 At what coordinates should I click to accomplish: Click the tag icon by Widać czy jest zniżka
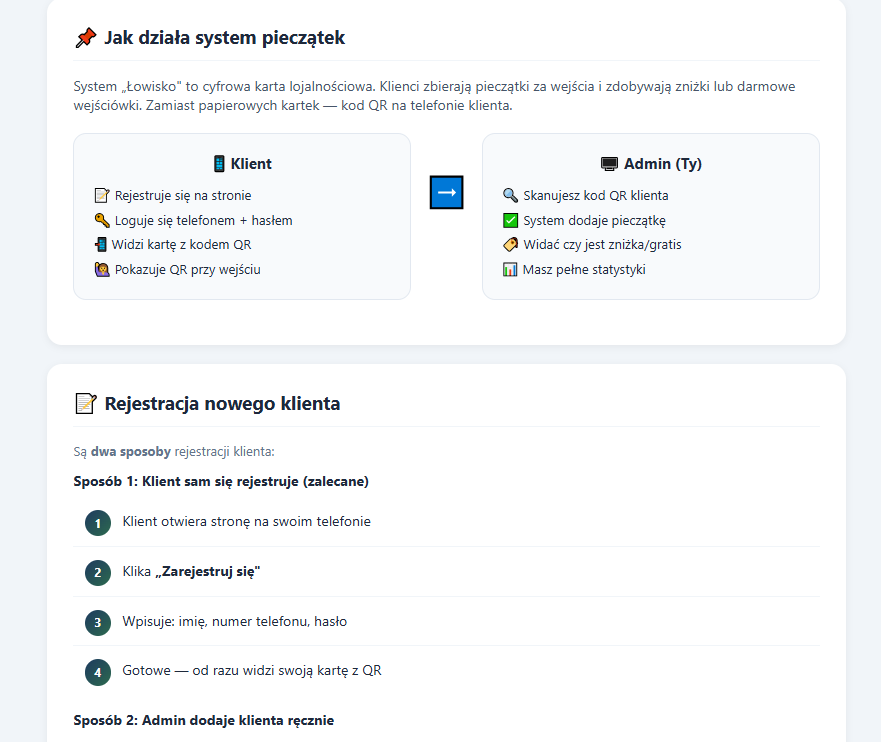coord(510,245)
